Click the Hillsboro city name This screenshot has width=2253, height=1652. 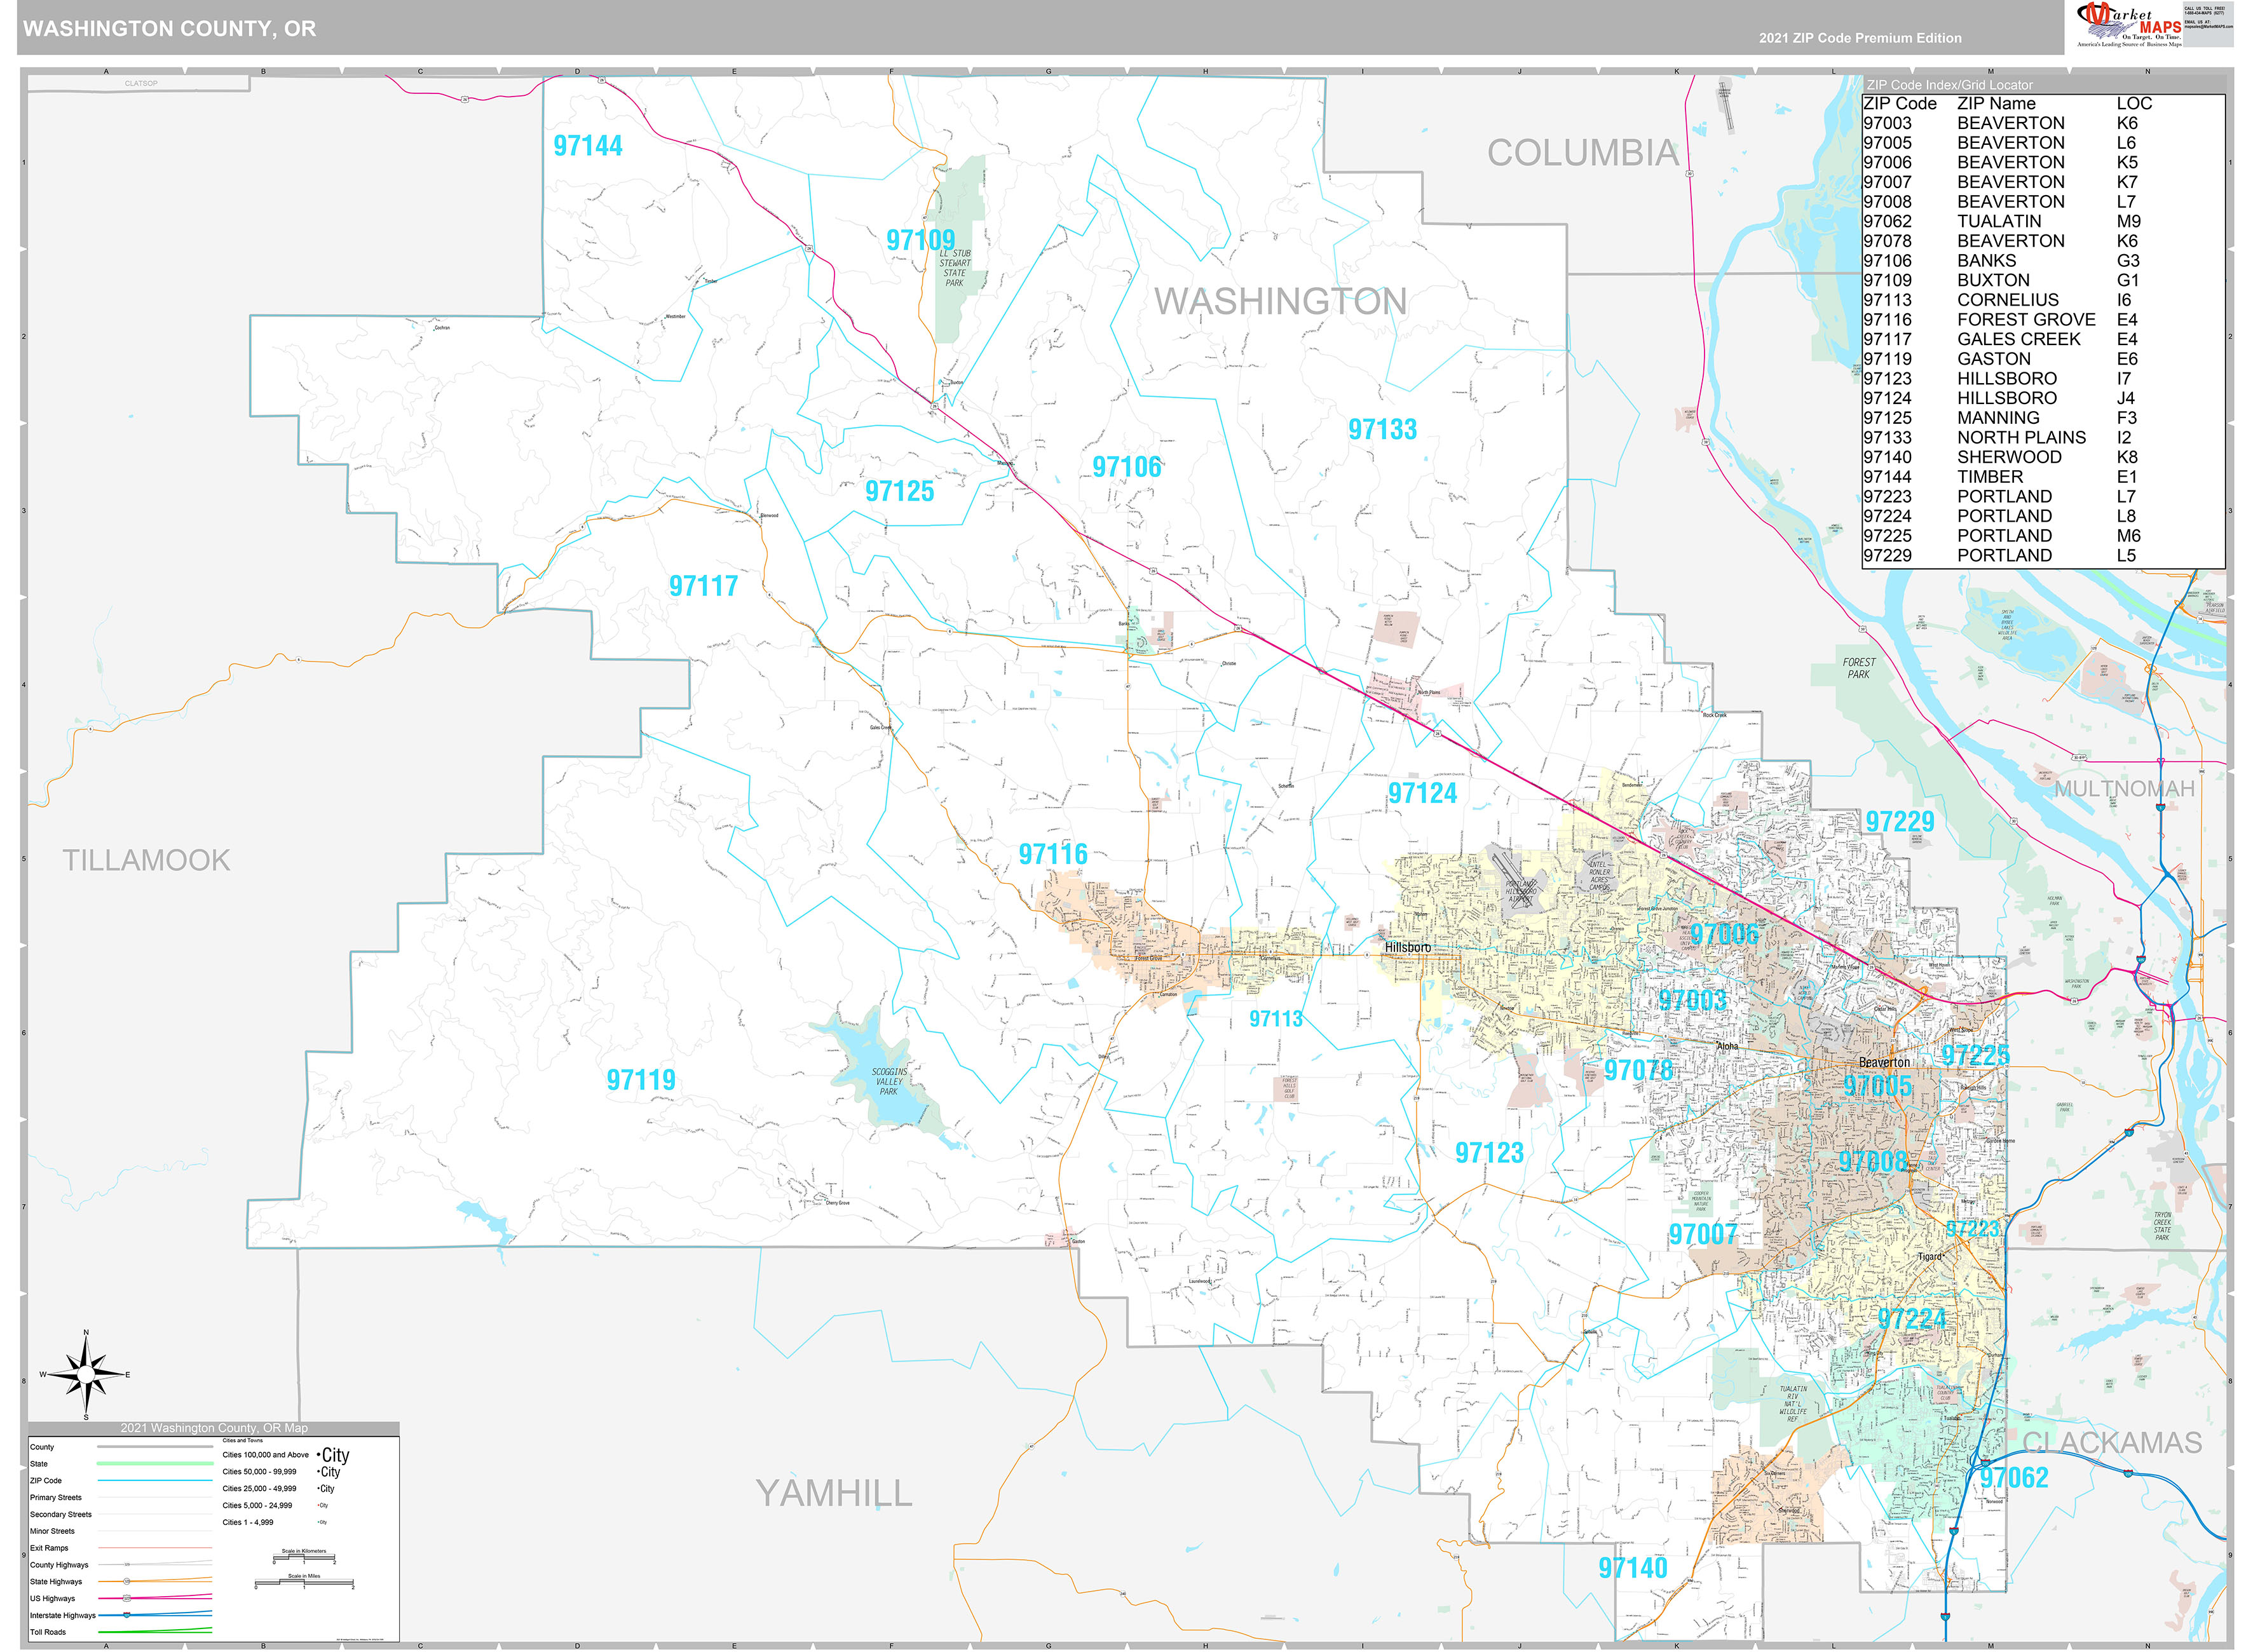pos(1407,947)
